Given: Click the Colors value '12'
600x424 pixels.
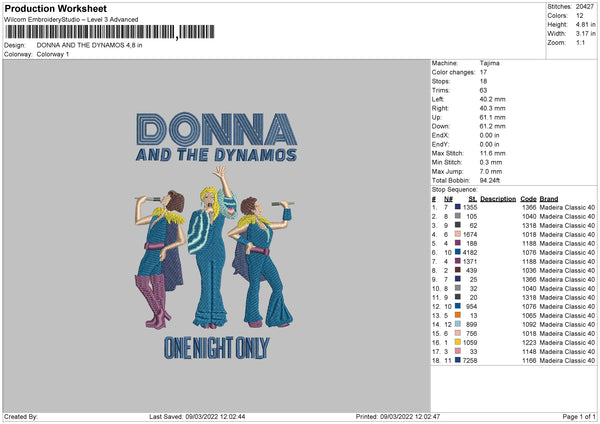Looking at the screenshot, I should [580, 16].
